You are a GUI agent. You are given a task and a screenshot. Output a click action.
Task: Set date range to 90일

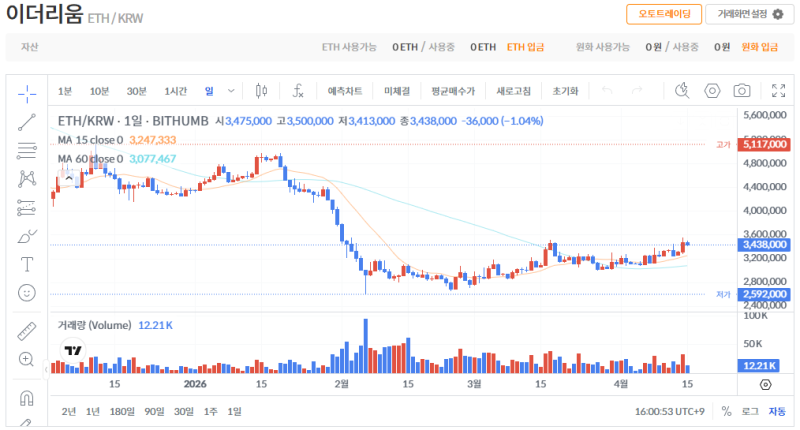pos(154,412)
